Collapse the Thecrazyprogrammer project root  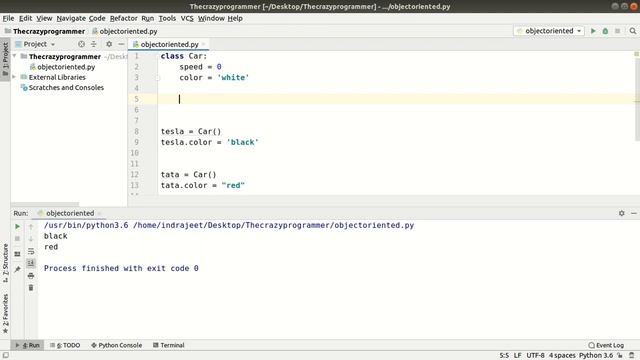pos(15,56)
